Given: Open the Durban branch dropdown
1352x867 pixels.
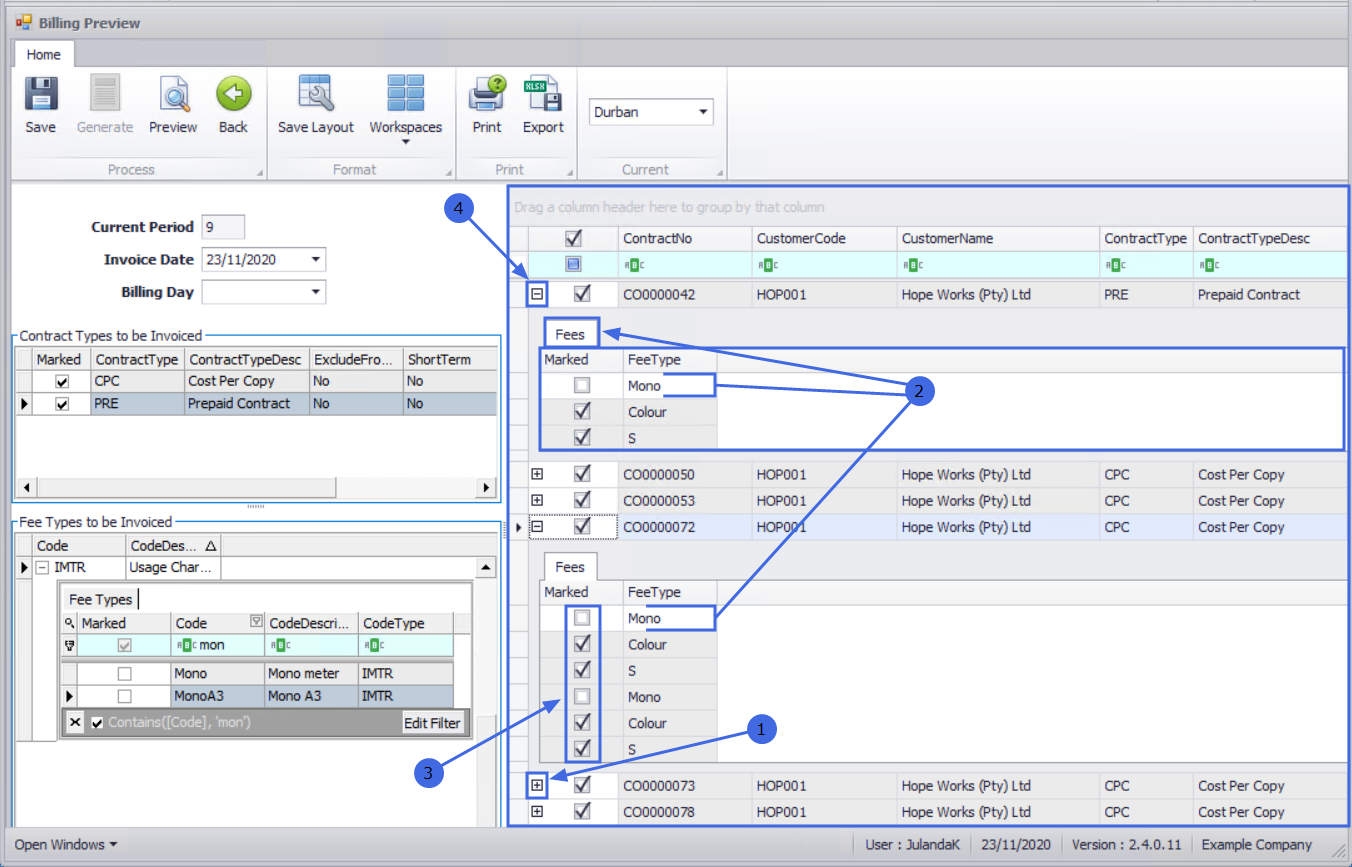Looking at the screenshot, I should click(x=703, y=112).
